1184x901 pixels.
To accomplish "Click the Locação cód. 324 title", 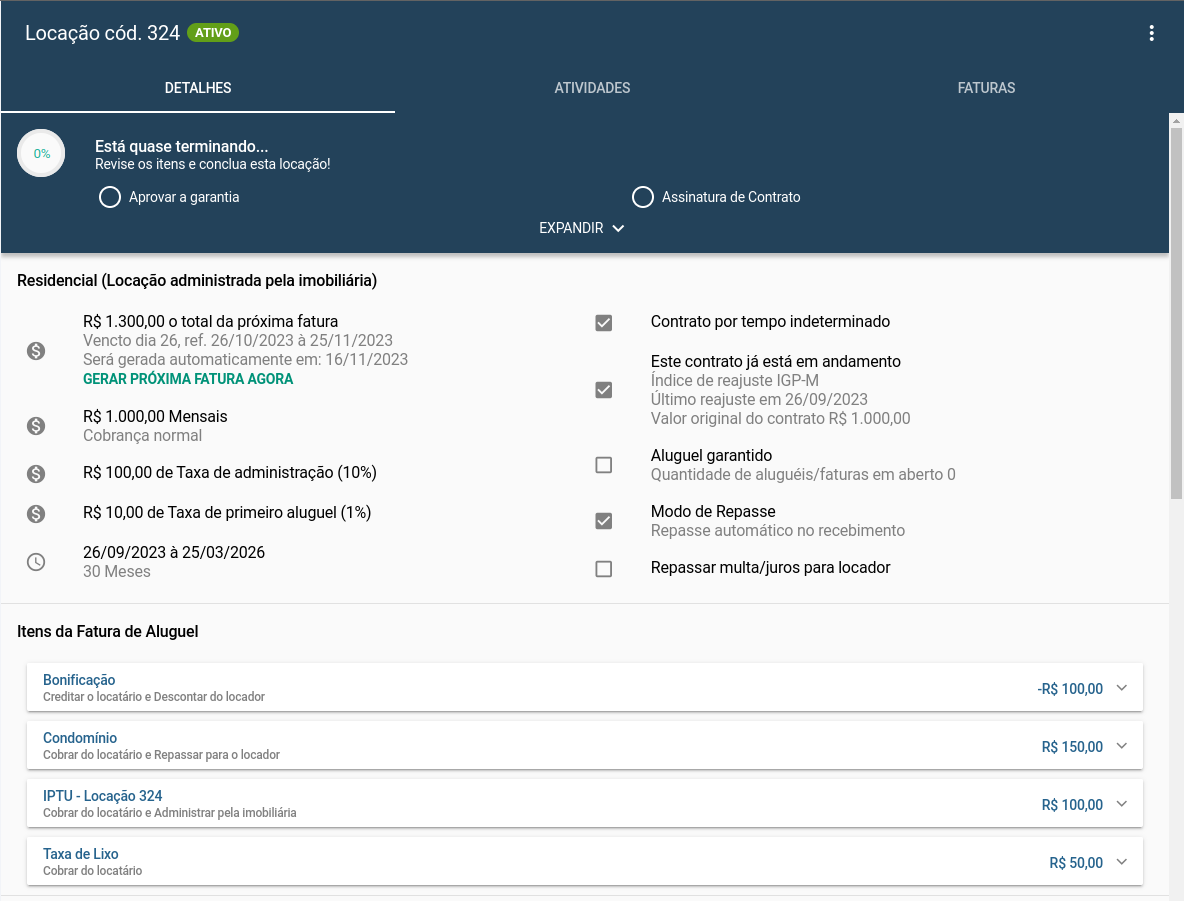I will coord(103,33).
